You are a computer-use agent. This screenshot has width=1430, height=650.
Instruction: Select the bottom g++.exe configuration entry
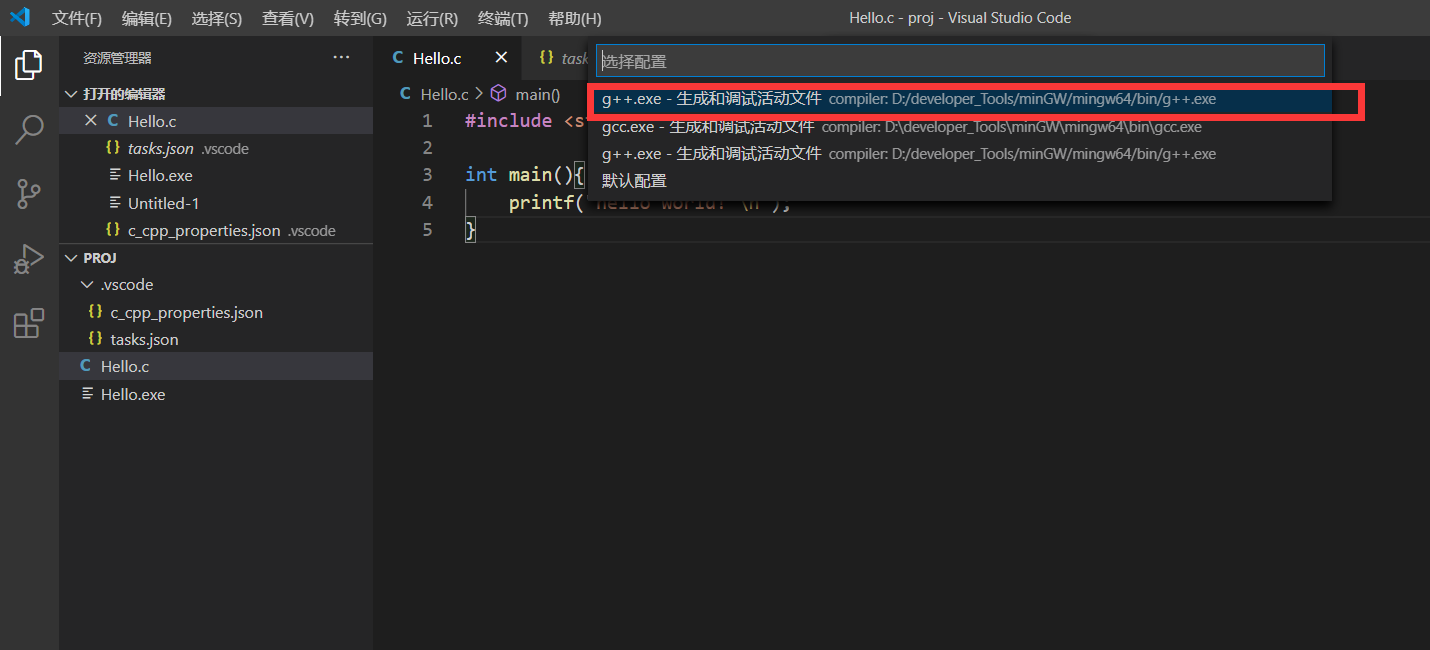point(959,154)
